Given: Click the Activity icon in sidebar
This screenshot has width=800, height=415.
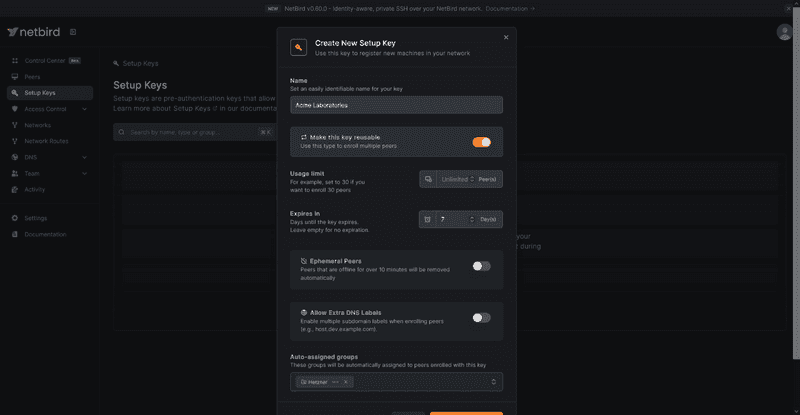Looking at the screenshot, I should pyautogui.click(x=15, y=189).
